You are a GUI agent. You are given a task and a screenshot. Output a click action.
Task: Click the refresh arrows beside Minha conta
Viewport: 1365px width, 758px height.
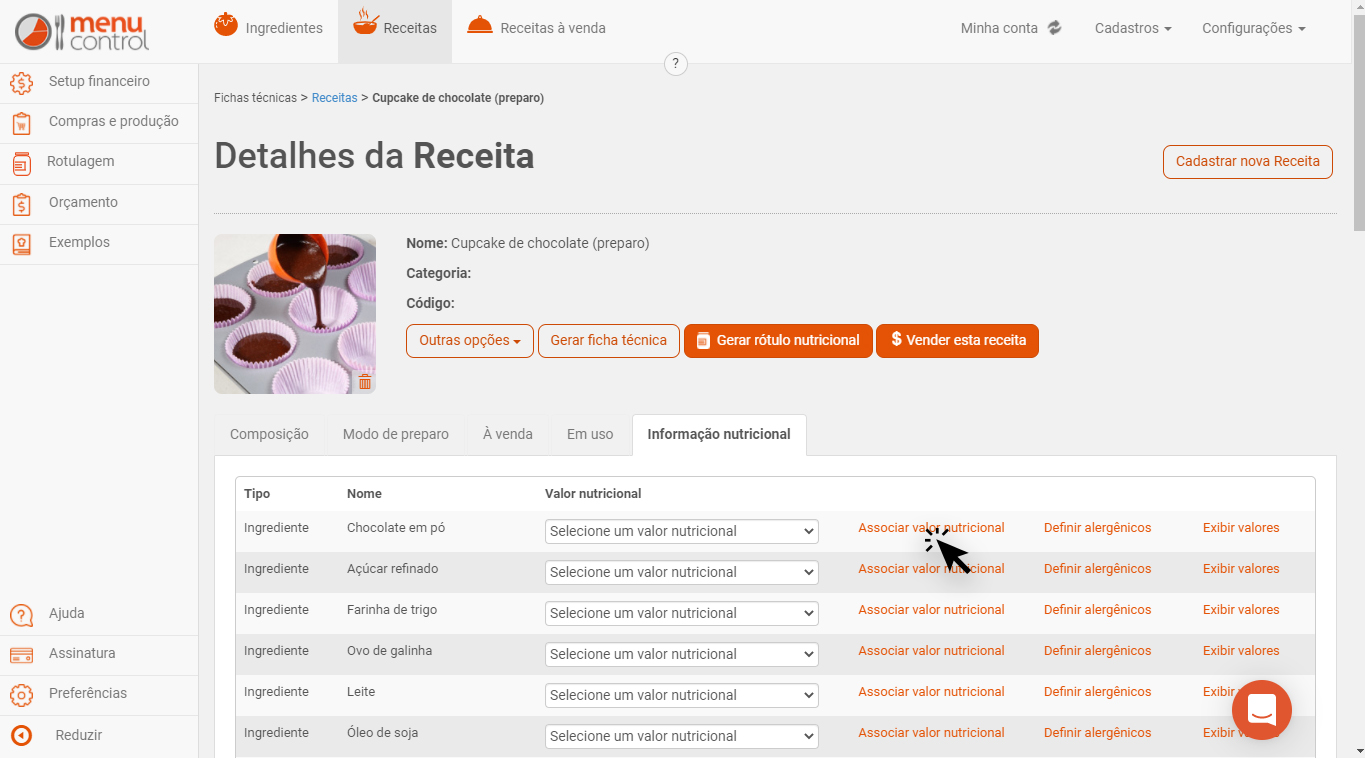pyautogui.click(x=1054, y=28)
